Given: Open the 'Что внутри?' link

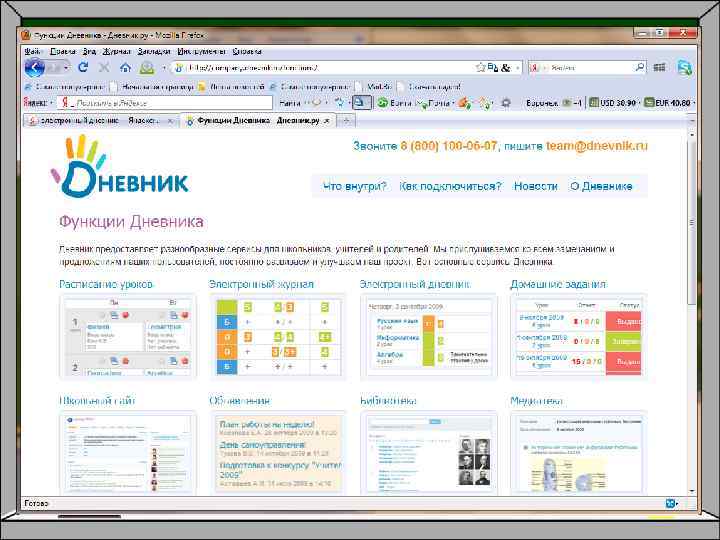Looking at the screenshot, I should pyautogui.click(x=354, y=186).
